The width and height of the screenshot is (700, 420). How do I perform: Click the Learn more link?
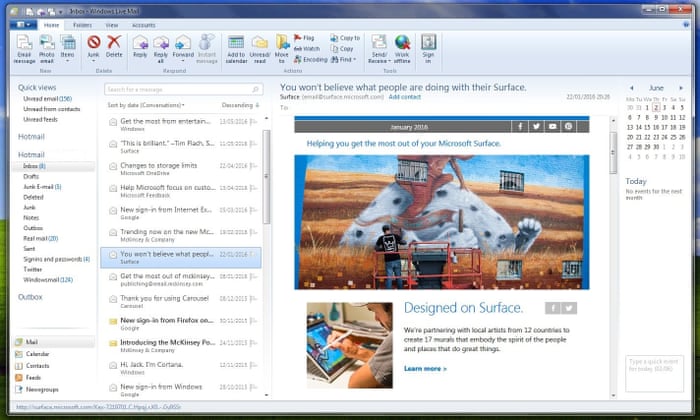pyautogui.click(x=425, y=368)
